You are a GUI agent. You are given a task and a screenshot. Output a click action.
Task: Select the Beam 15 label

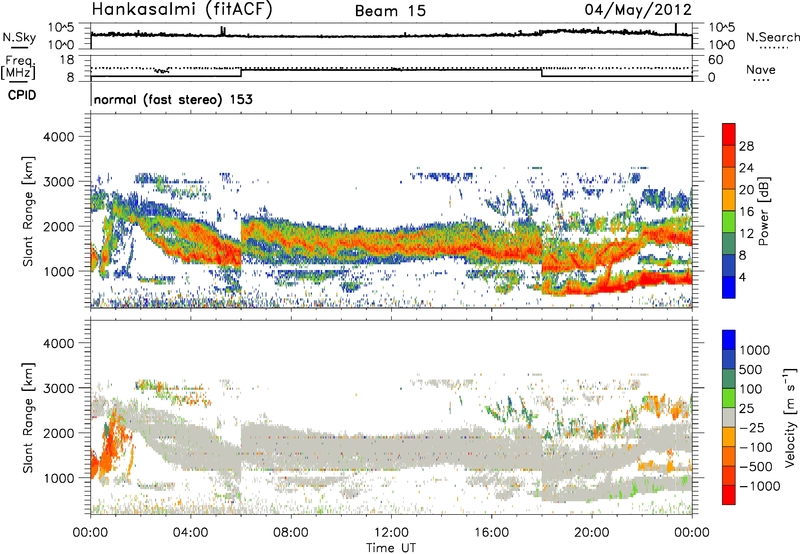pyautogui.click(x=390, y=11)
